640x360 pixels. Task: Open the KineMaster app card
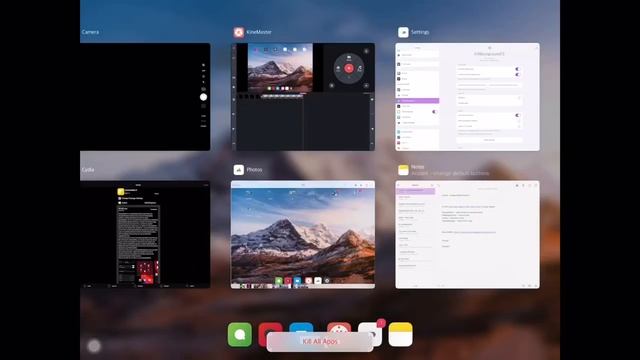point(303,97)
